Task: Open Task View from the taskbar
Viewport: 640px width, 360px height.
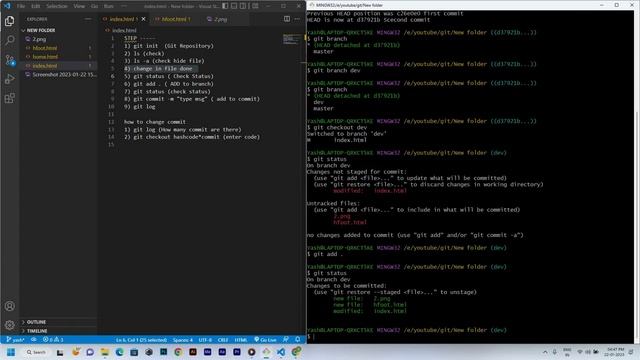Action: point(60,352)
